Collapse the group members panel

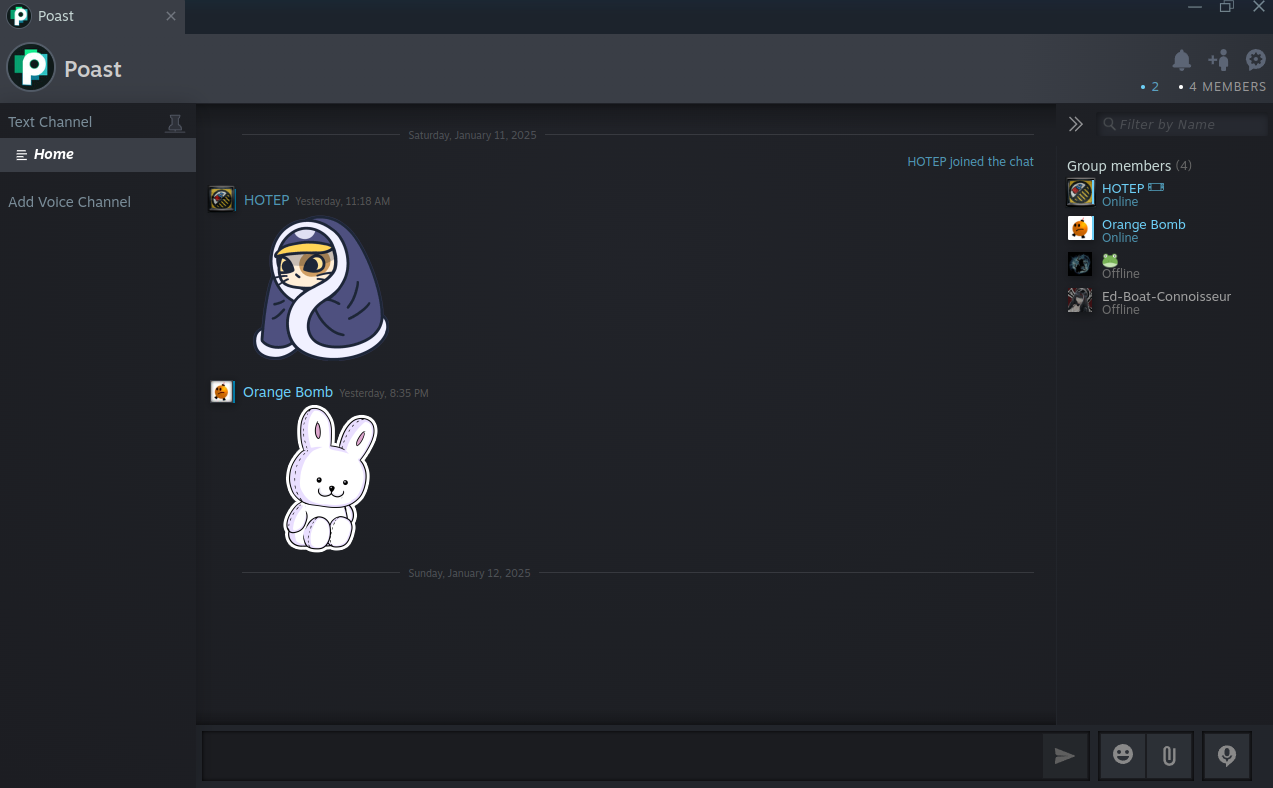1076,124
